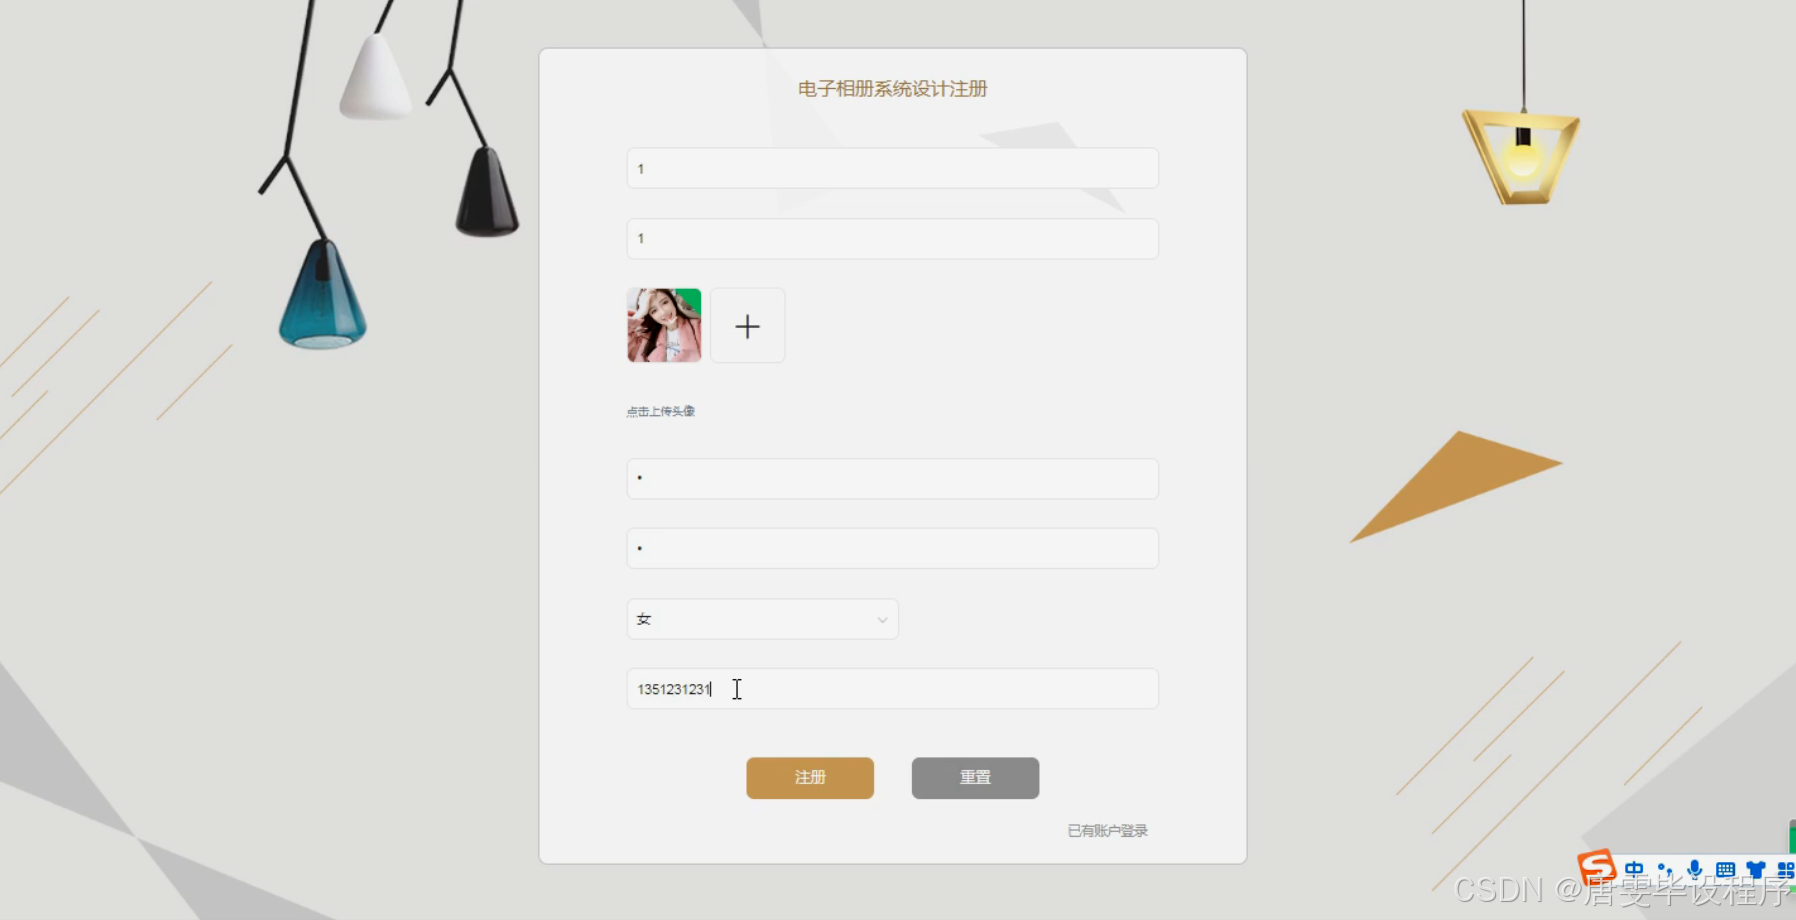Open the gender dropdown showing 女
The height and width of the screenshot is (920, 1796).
(x=763, y=619)
